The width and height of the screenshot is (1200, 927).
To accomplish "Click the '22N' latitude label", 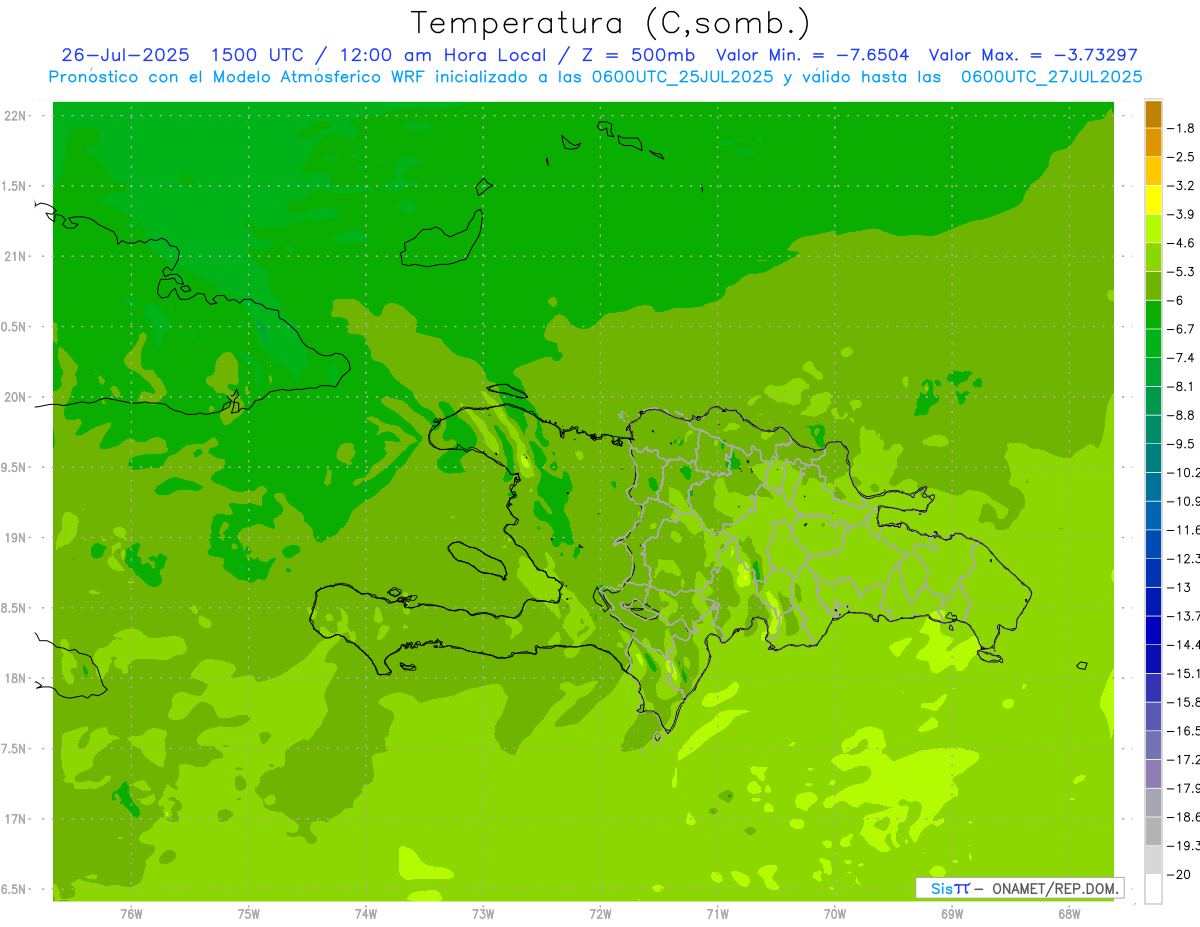I will click(15, 116).
